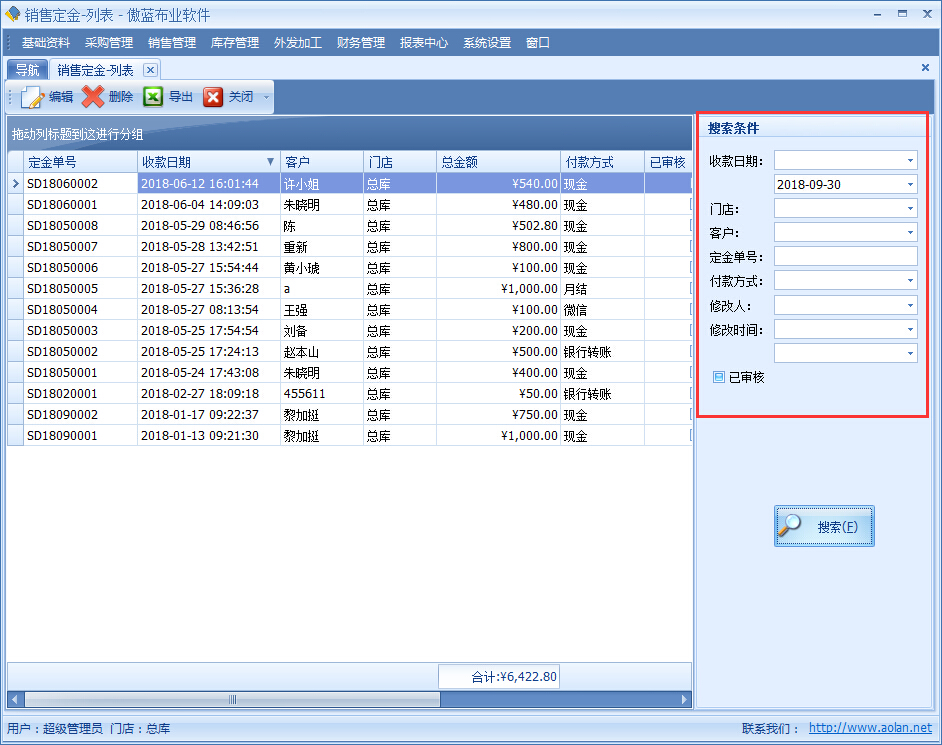Image resolution: width=942 pixels, height=745 pixels.
Task: Click the magnifier icon on the 搜索 button
Action: 790,525
